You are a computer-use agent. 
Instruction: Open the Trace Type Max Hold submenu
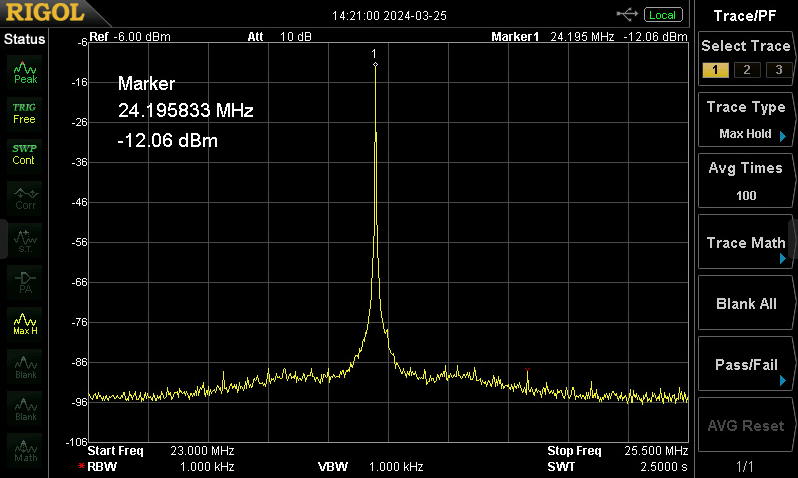[746, 120]
